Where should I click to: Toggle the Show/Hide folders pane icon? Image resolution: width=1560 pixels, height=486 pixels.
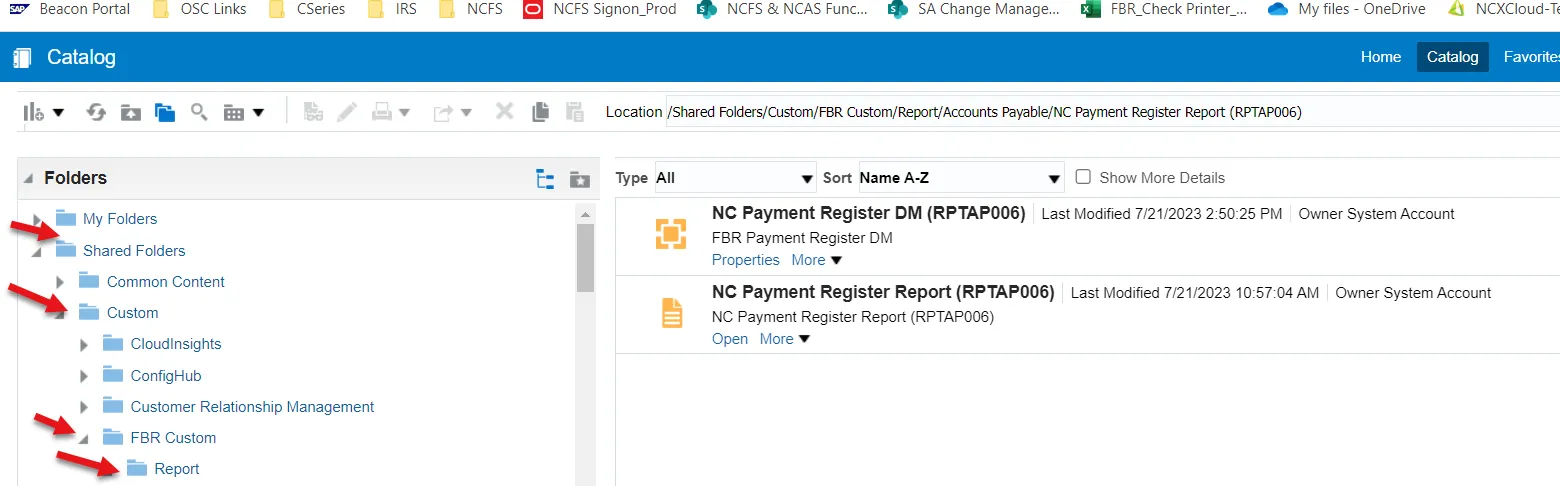pos(165,112)
